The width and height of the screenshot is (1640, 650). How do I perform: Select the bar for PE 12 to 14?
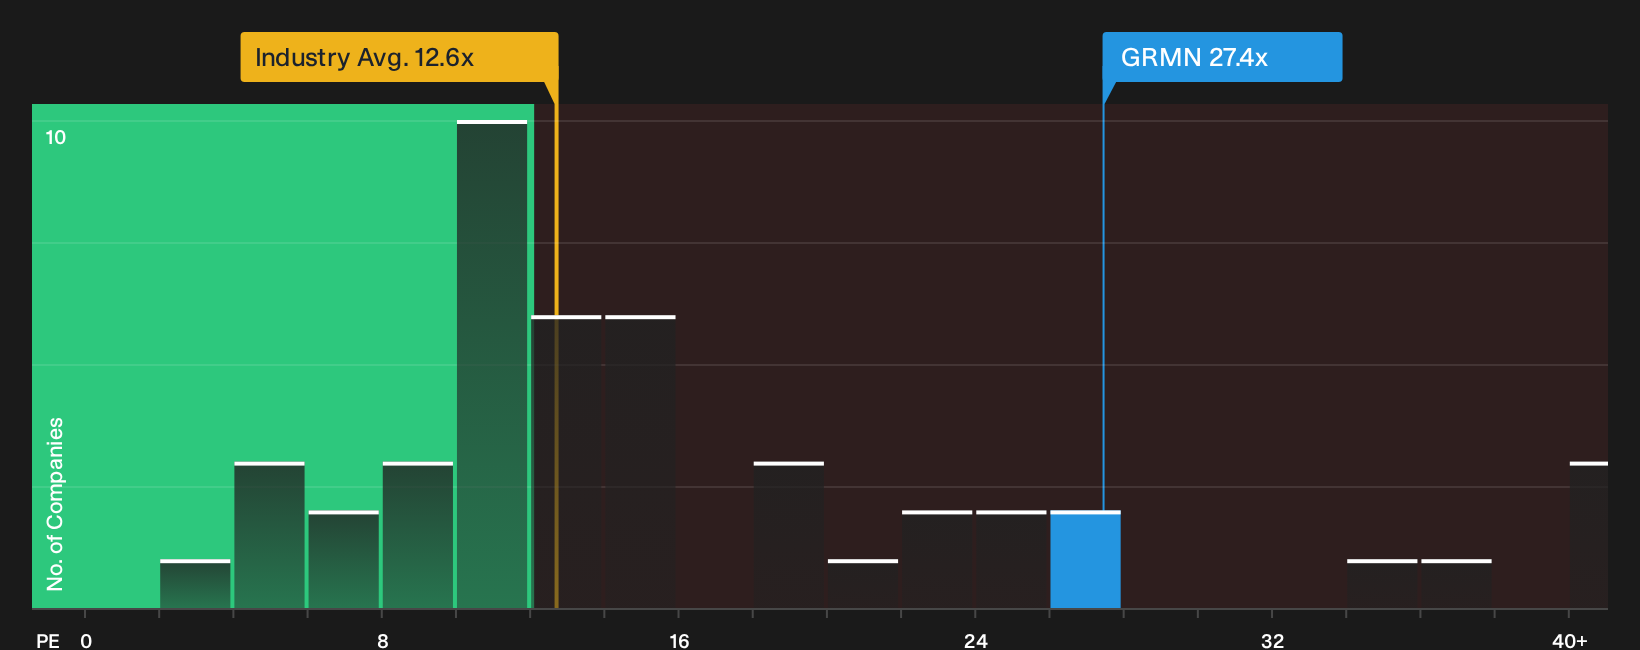pos(566,462)
